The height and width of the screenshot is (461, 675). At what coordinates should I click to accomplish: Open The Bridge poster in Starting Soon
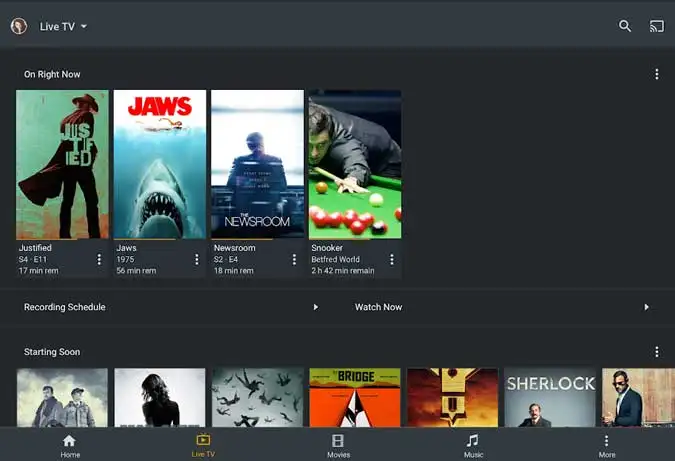355,397
